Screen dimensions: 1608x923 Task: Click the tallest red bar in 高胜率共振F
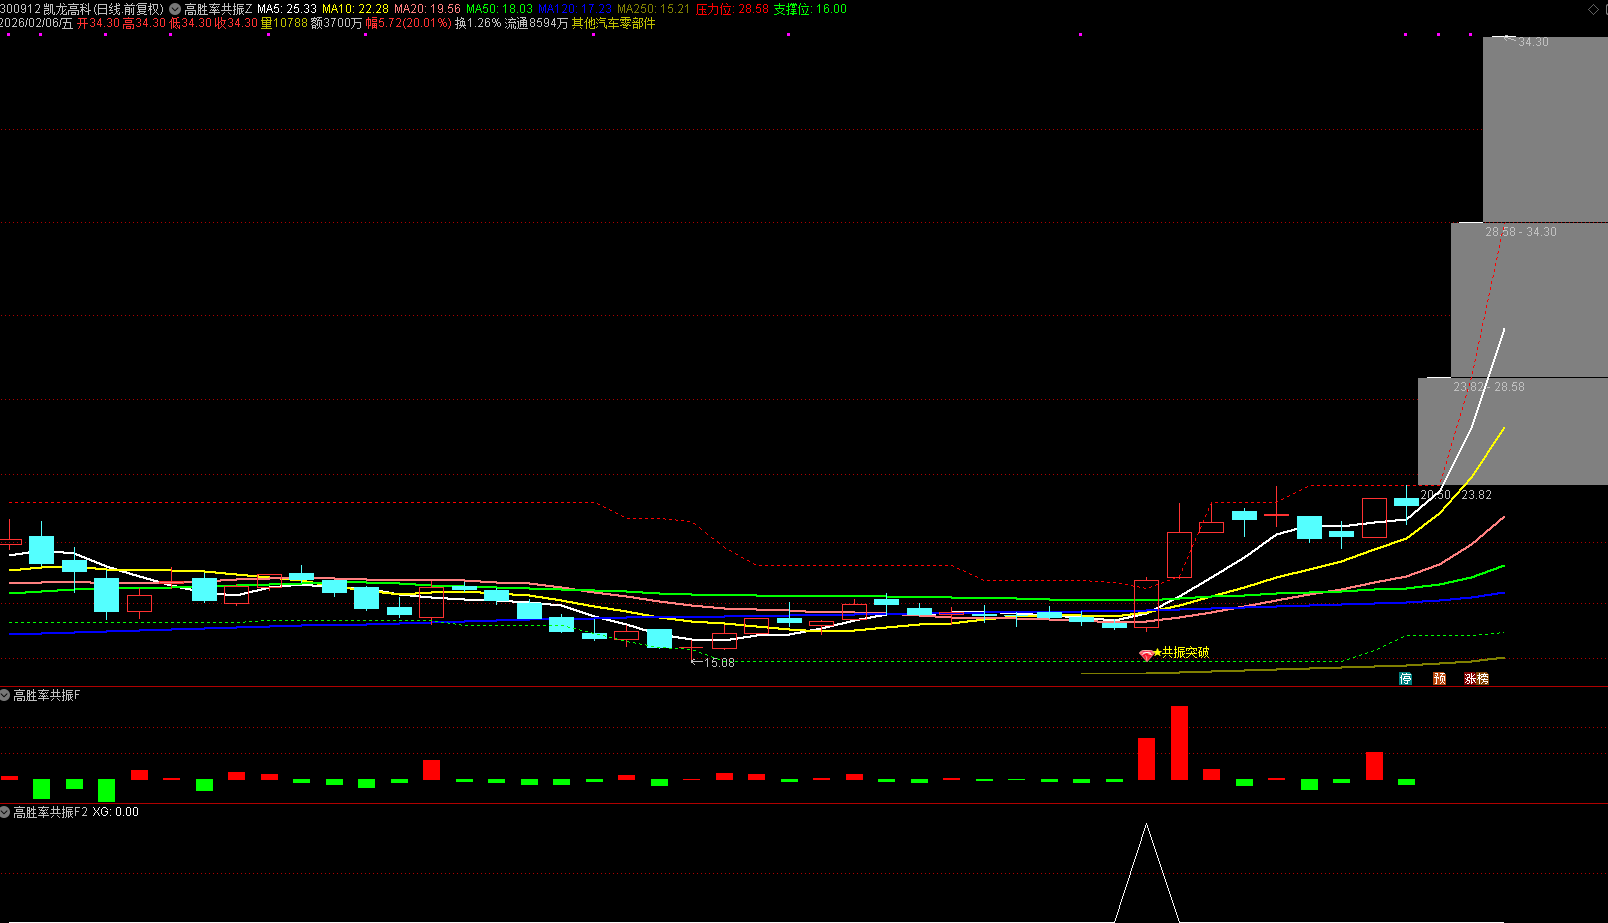pos(1179,743)
